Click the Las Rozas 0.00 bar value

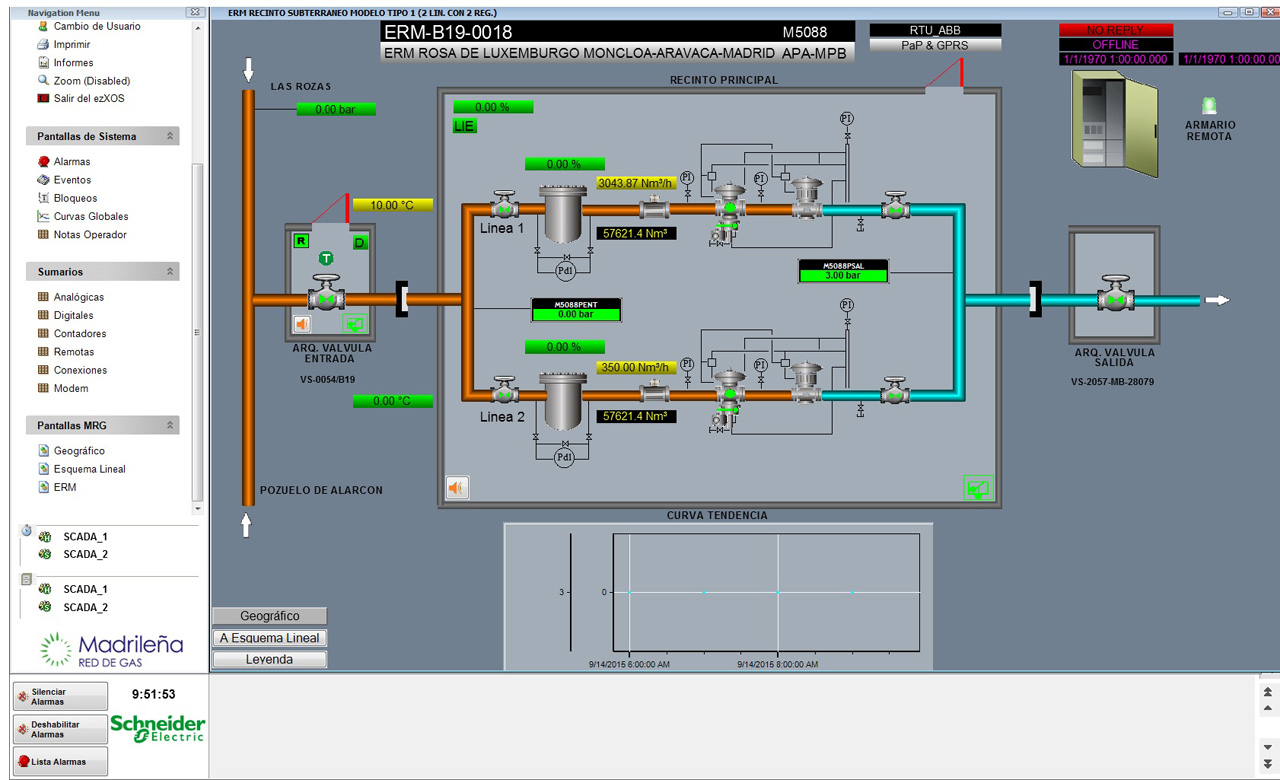[x=335, y=109]
